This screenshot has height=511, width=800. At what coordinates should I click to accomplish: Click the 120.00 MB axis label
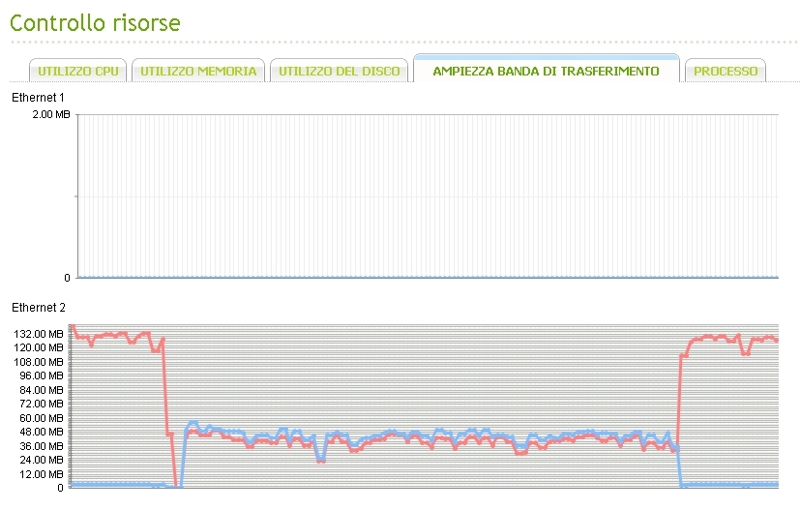[39, 347]
